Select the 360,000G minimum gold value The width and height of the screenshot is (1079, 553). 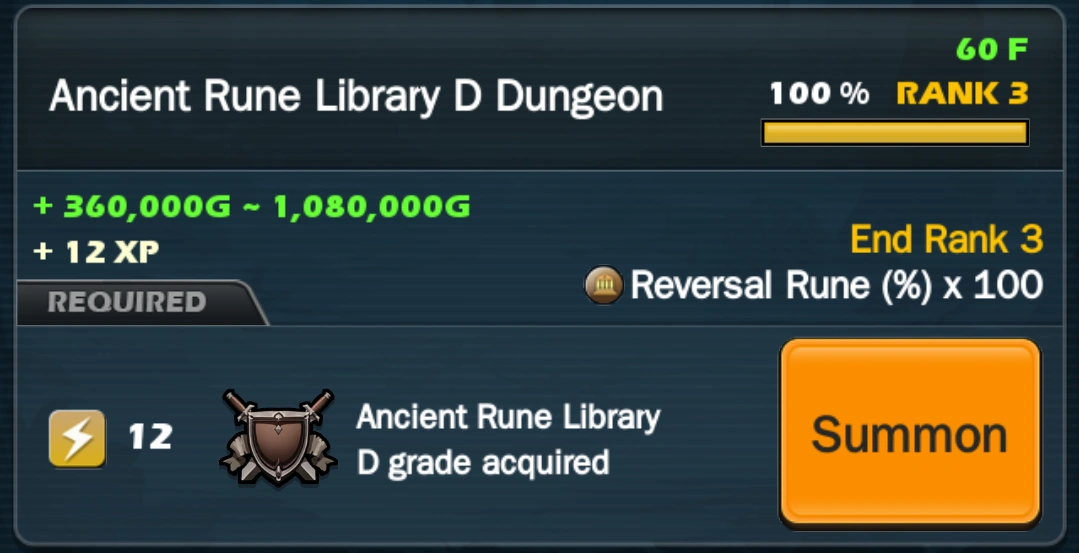(x=147, y=206)
